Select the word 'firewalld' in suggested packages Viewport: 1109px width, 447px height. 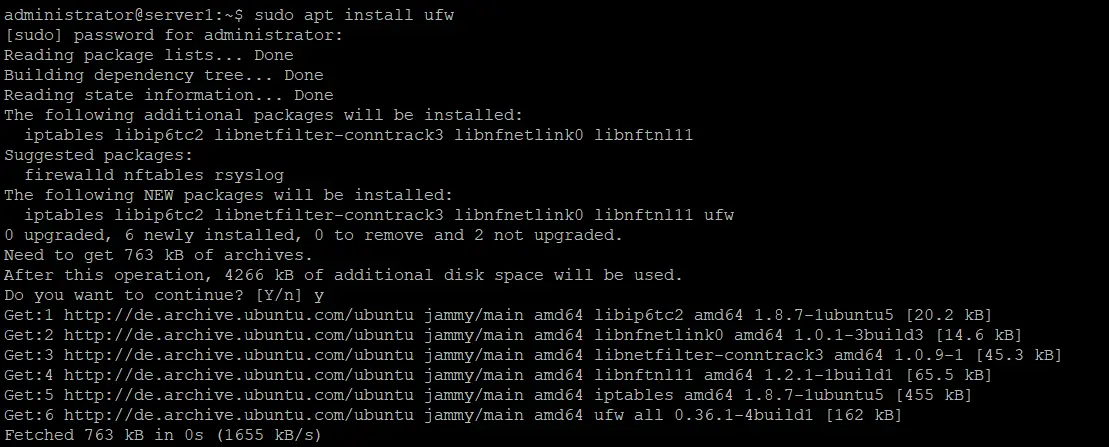[x=69, y=175]
